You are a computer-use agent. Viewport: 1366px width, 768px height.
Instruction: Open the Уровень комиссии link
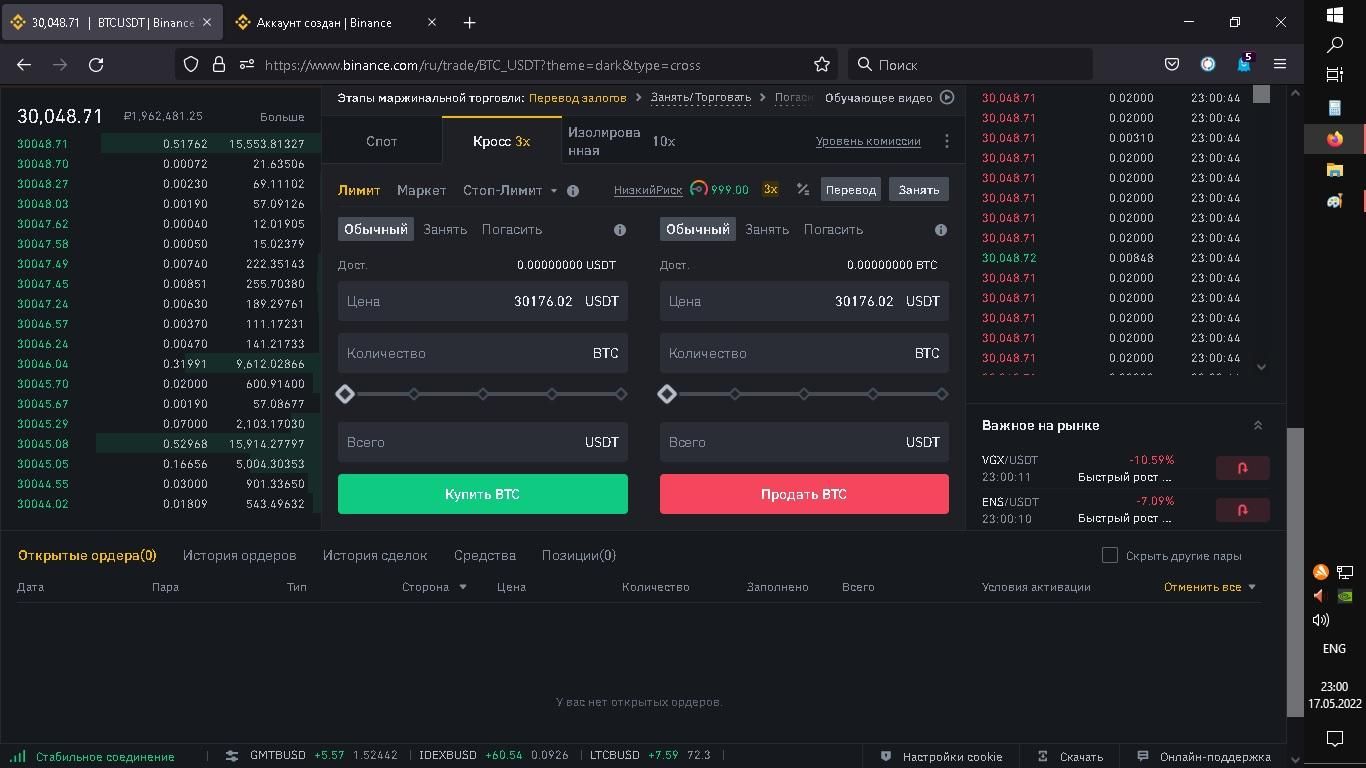(x=868, y=141)
